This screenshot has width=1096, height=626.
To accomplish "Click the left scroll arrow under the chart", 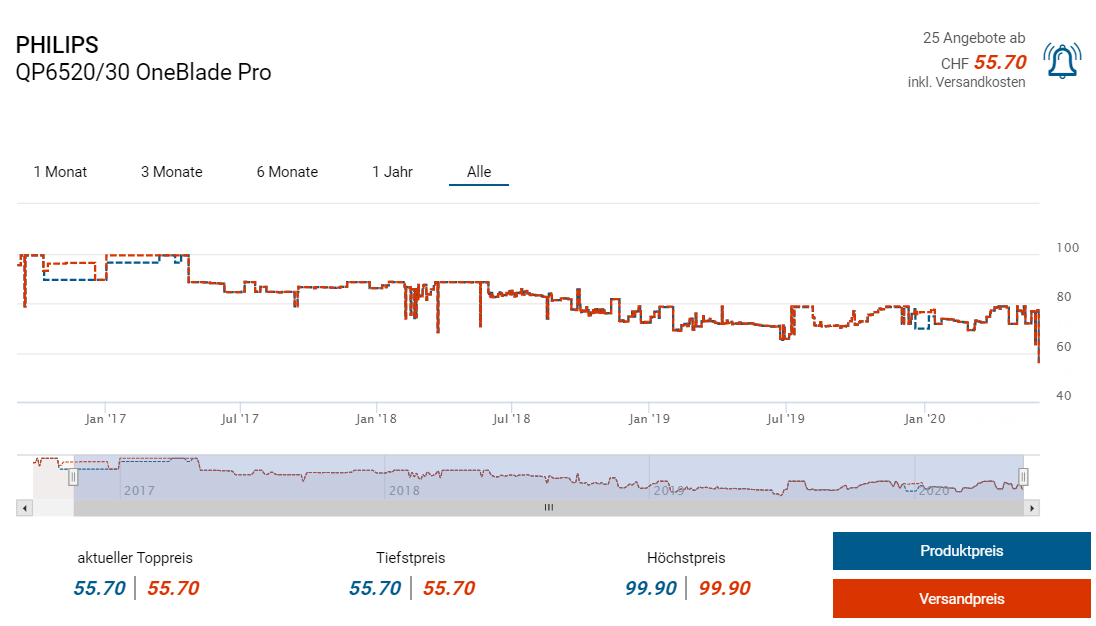I will click(x=24, y=508).
